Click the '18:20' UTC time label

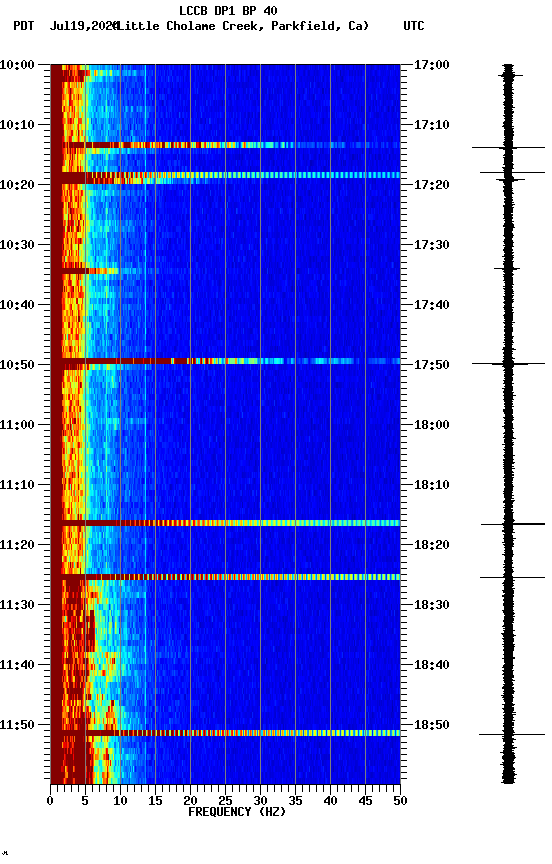[431, 546]
